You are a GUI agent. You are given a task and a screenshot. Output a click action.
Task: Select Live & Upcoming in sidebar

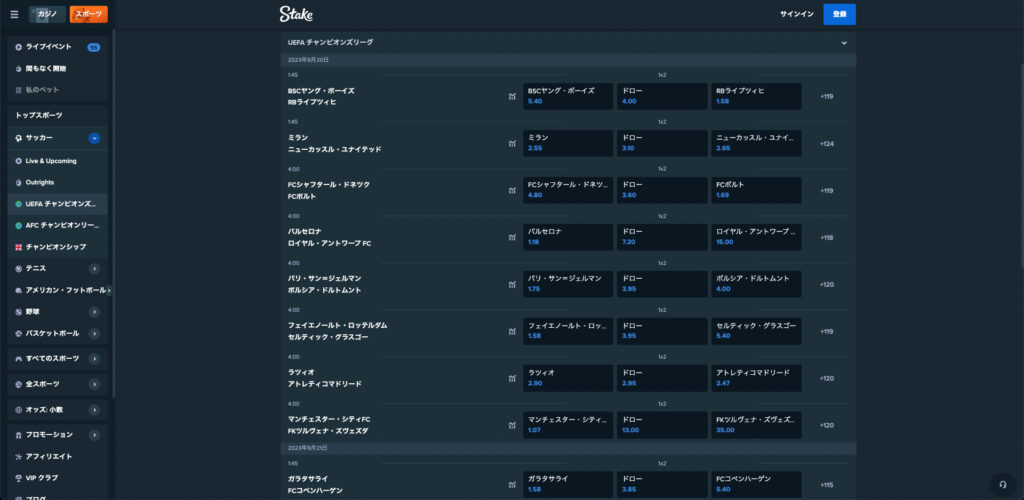(x=57, y=161)
